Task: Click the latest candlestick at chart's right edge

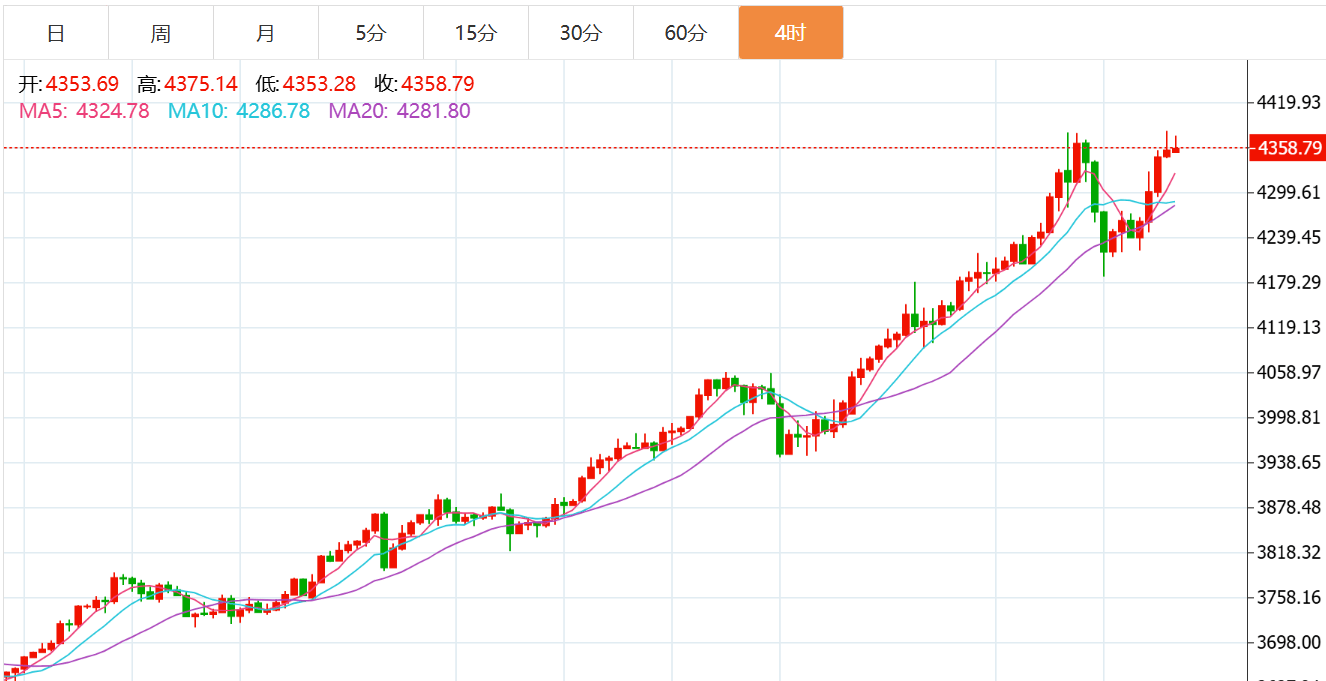Action: tap(1176, 149)
